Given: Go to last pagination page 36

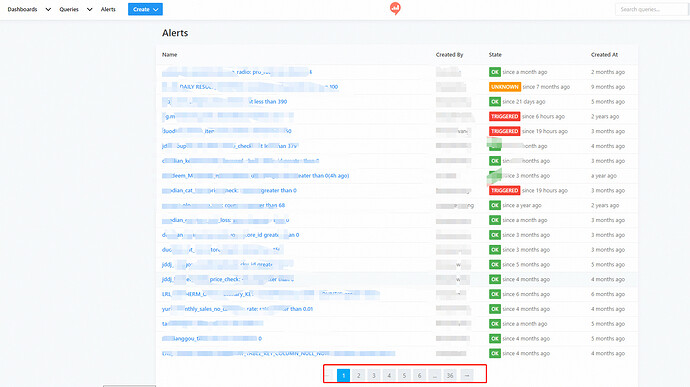Looking at the screenshot, I should tap(450, 376).
